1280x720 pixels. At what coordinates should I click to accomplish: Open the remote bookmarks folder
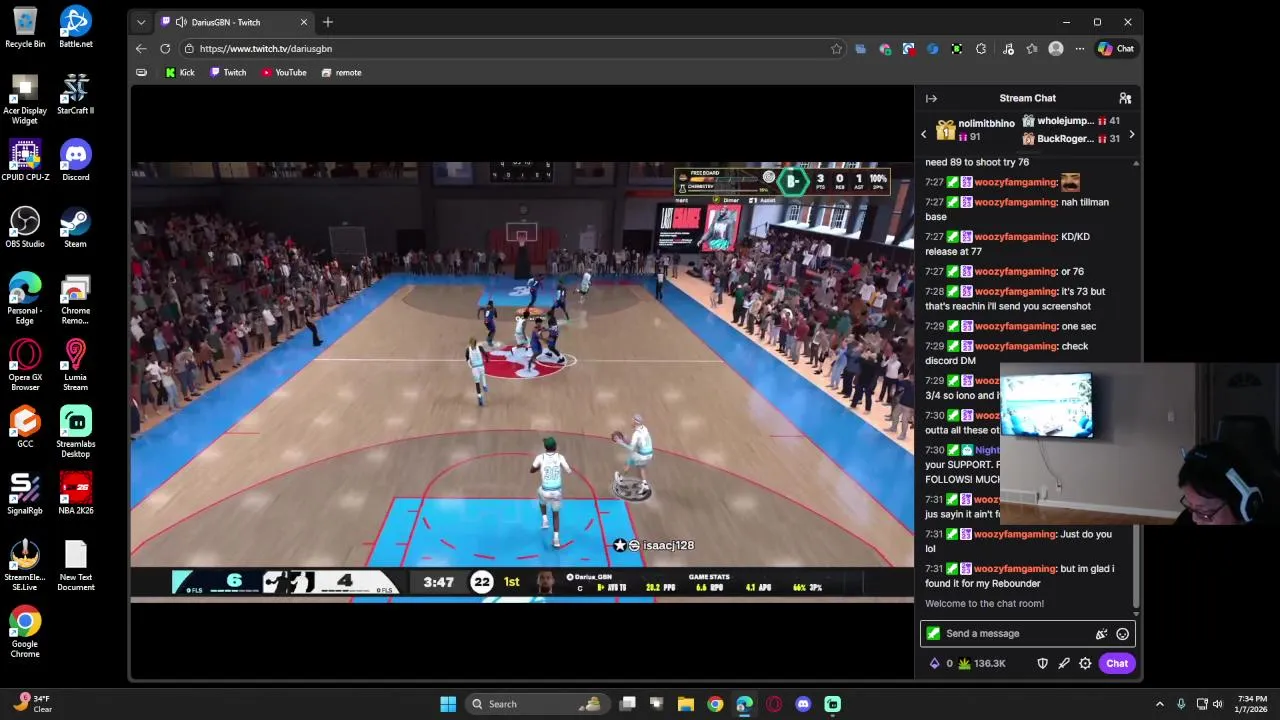pos(341,72)
